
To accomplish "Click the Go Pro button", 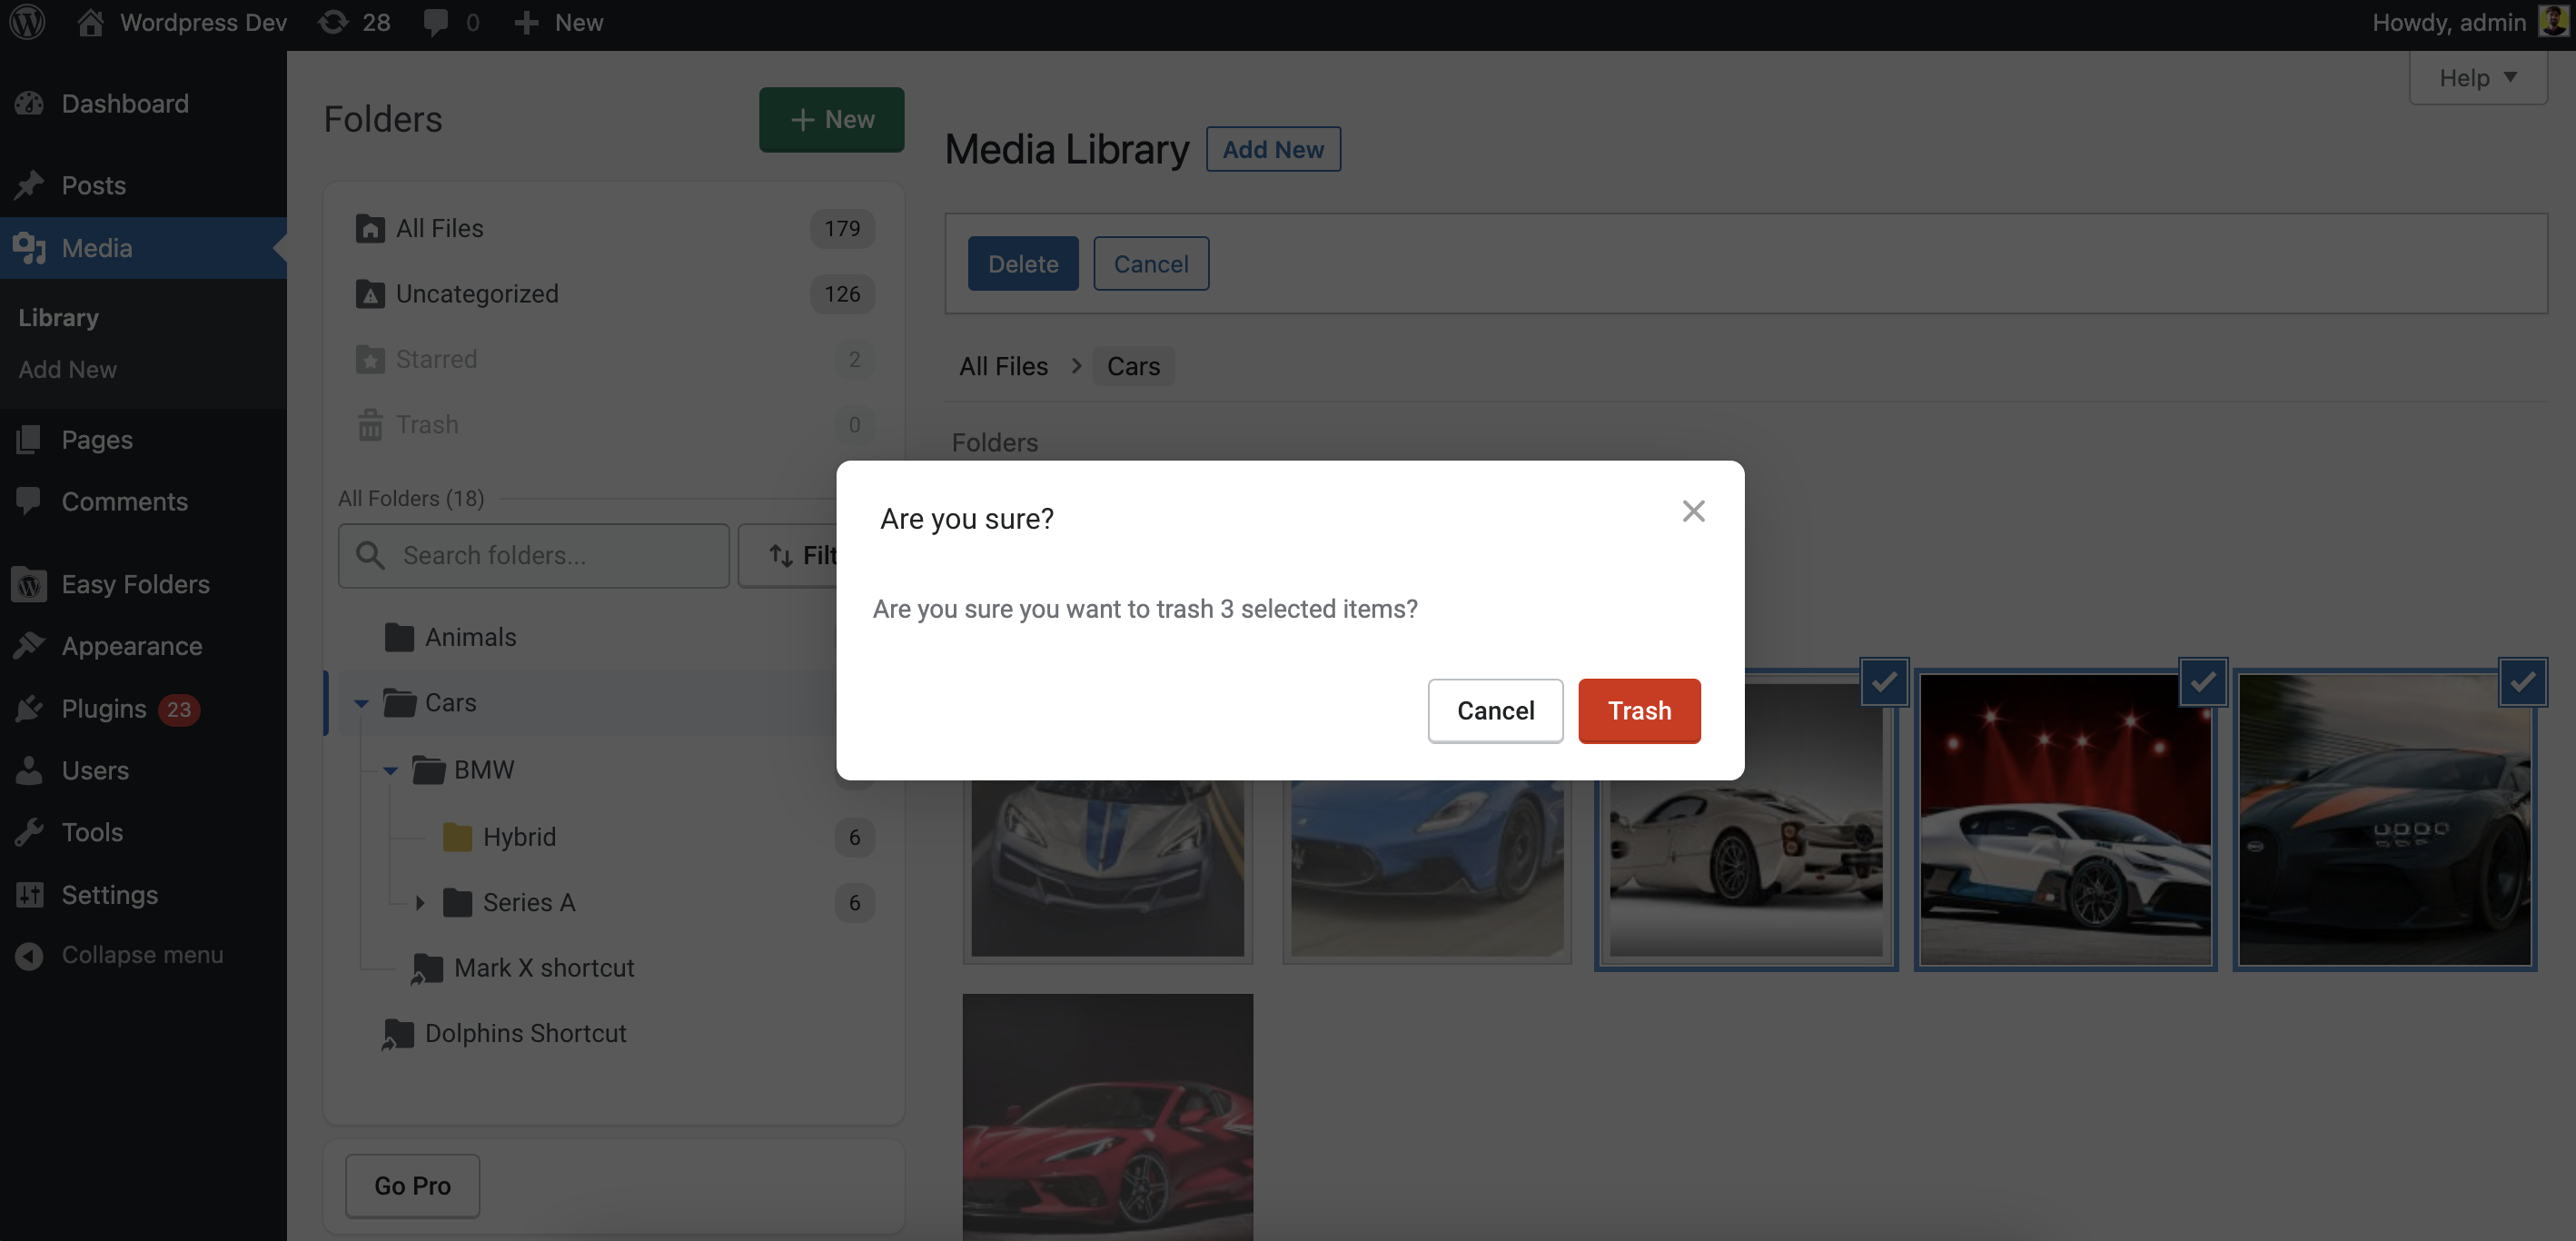I will 412,1185.
